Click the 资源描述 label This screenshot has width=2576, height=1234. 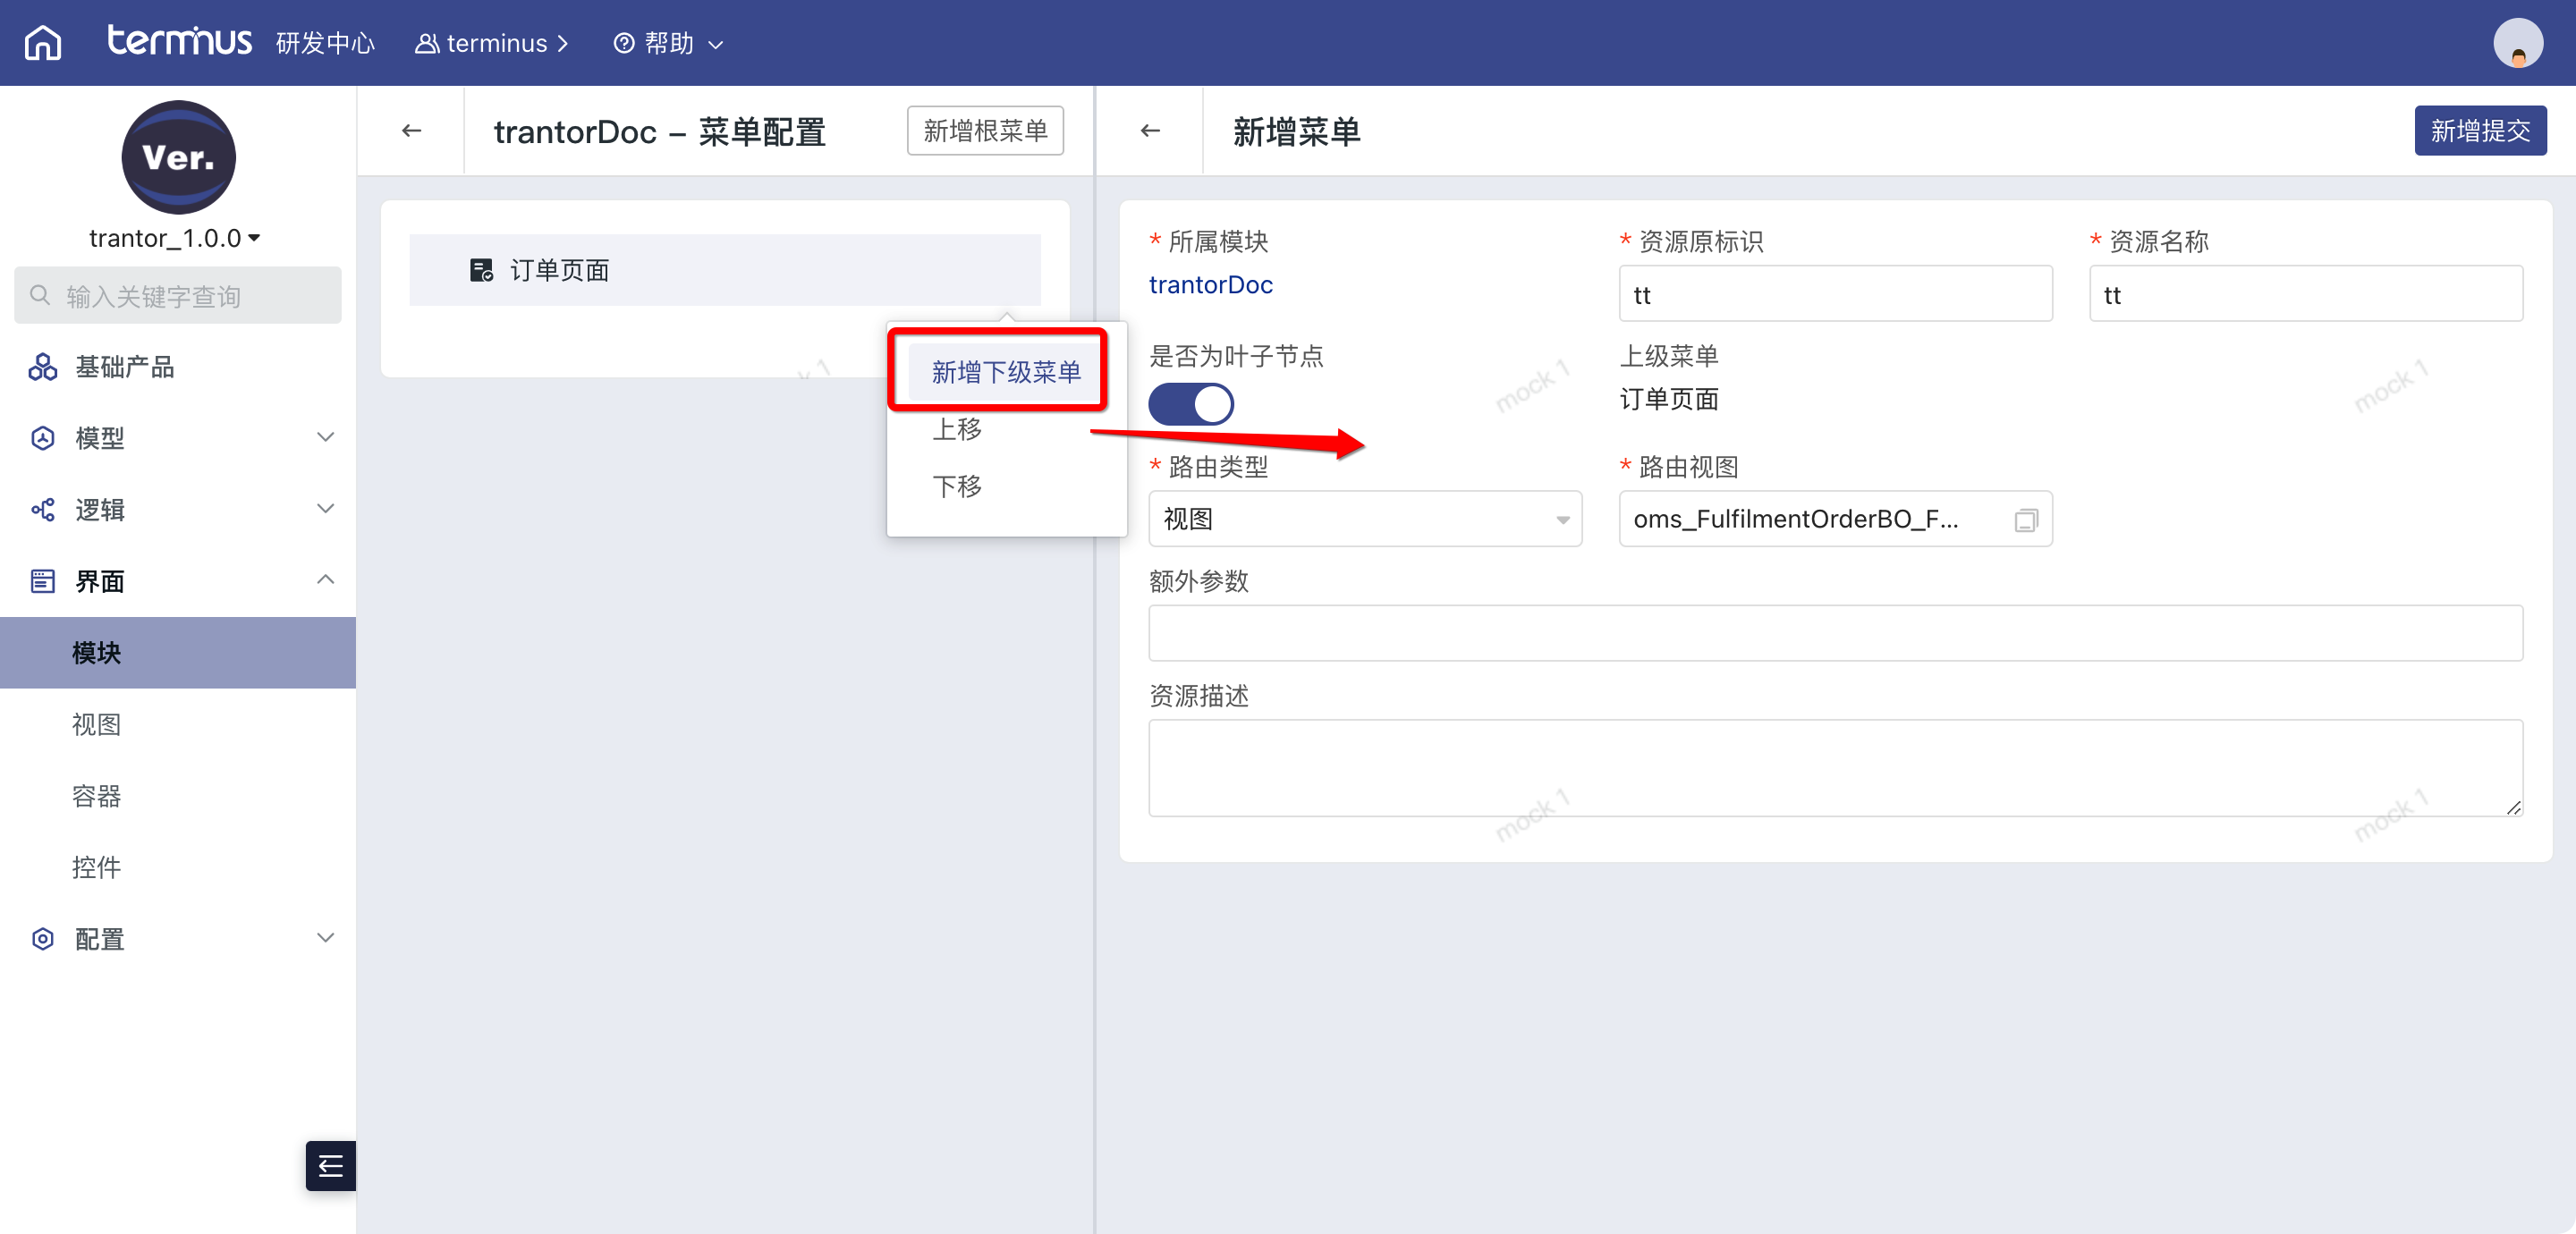click(1198, 696)
